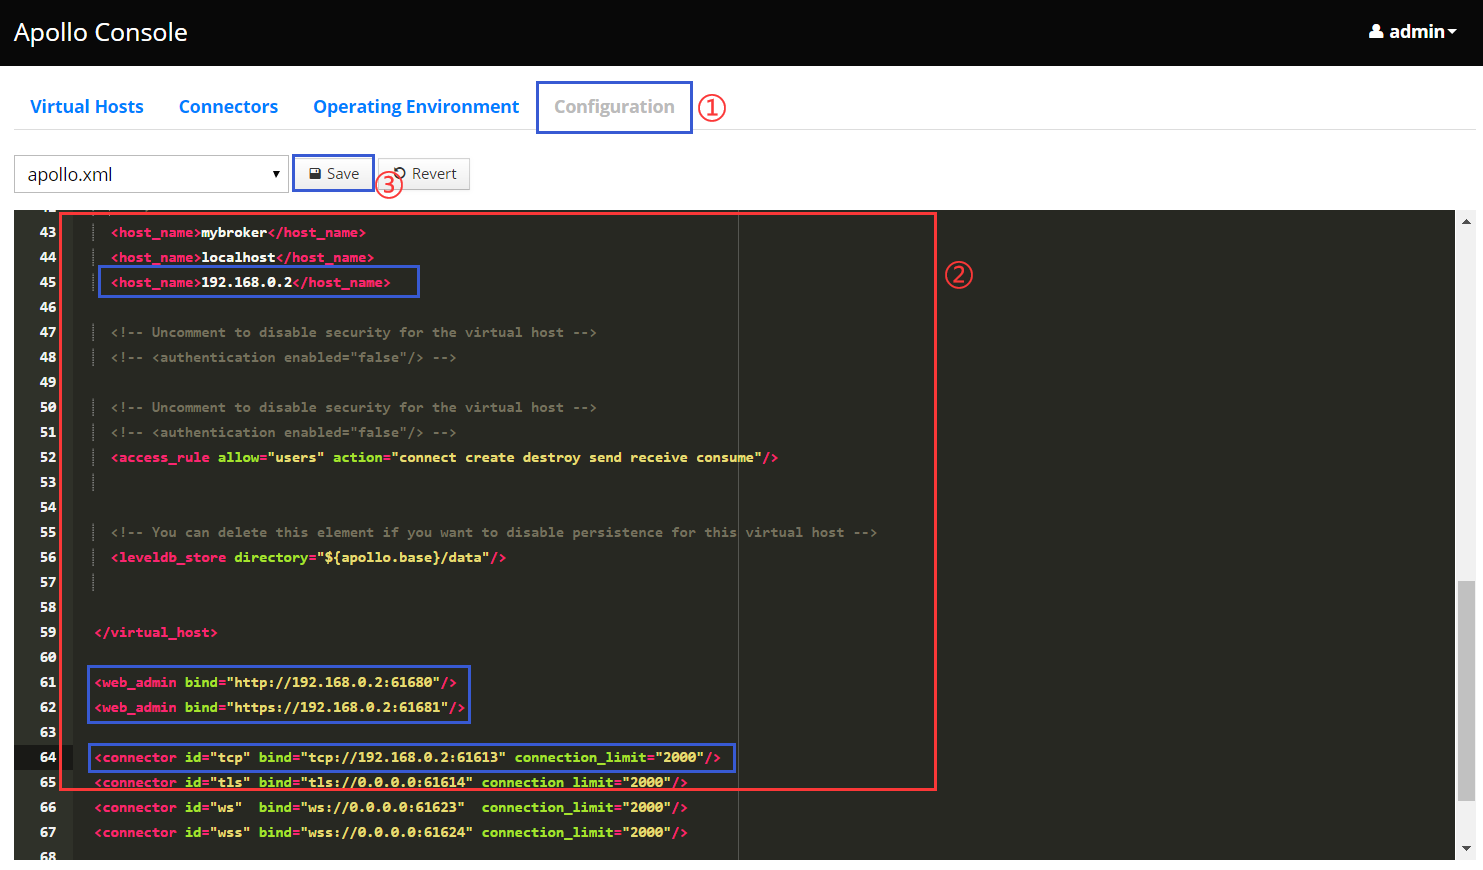Open the admin user menu
The height and width of the screenshot is (870, 1483).
(x=1412, y=32)
